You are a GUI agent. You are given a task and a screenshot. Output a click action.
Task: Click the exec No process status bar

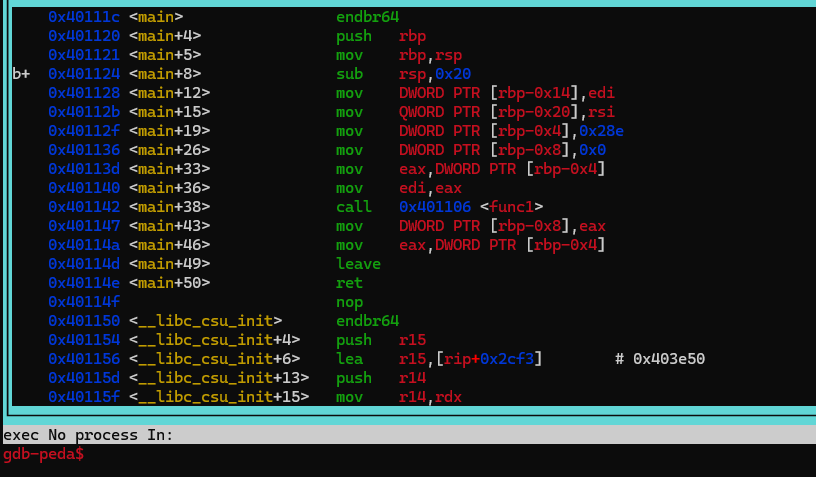408,435
